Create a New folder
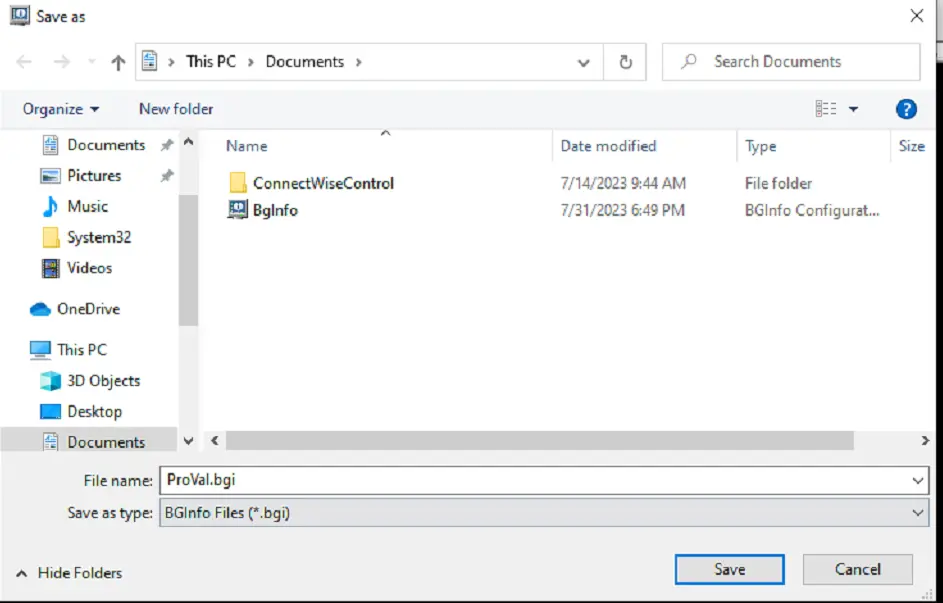The height and width of the screenshot is (603, 943). [x=176, y=109]
